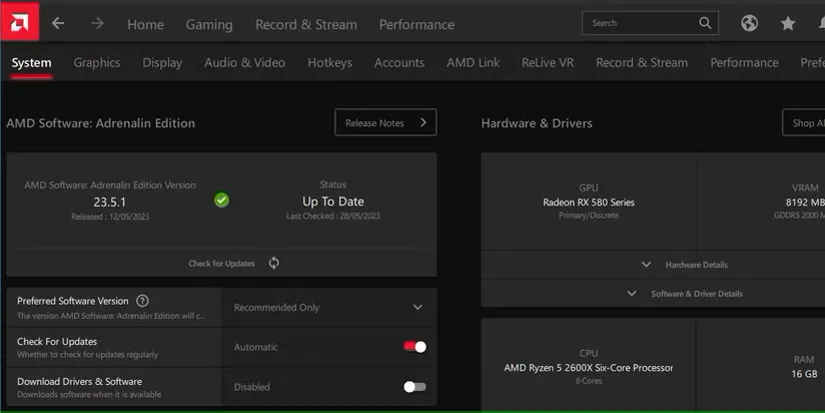Click the version number 23.5.1

109,202
